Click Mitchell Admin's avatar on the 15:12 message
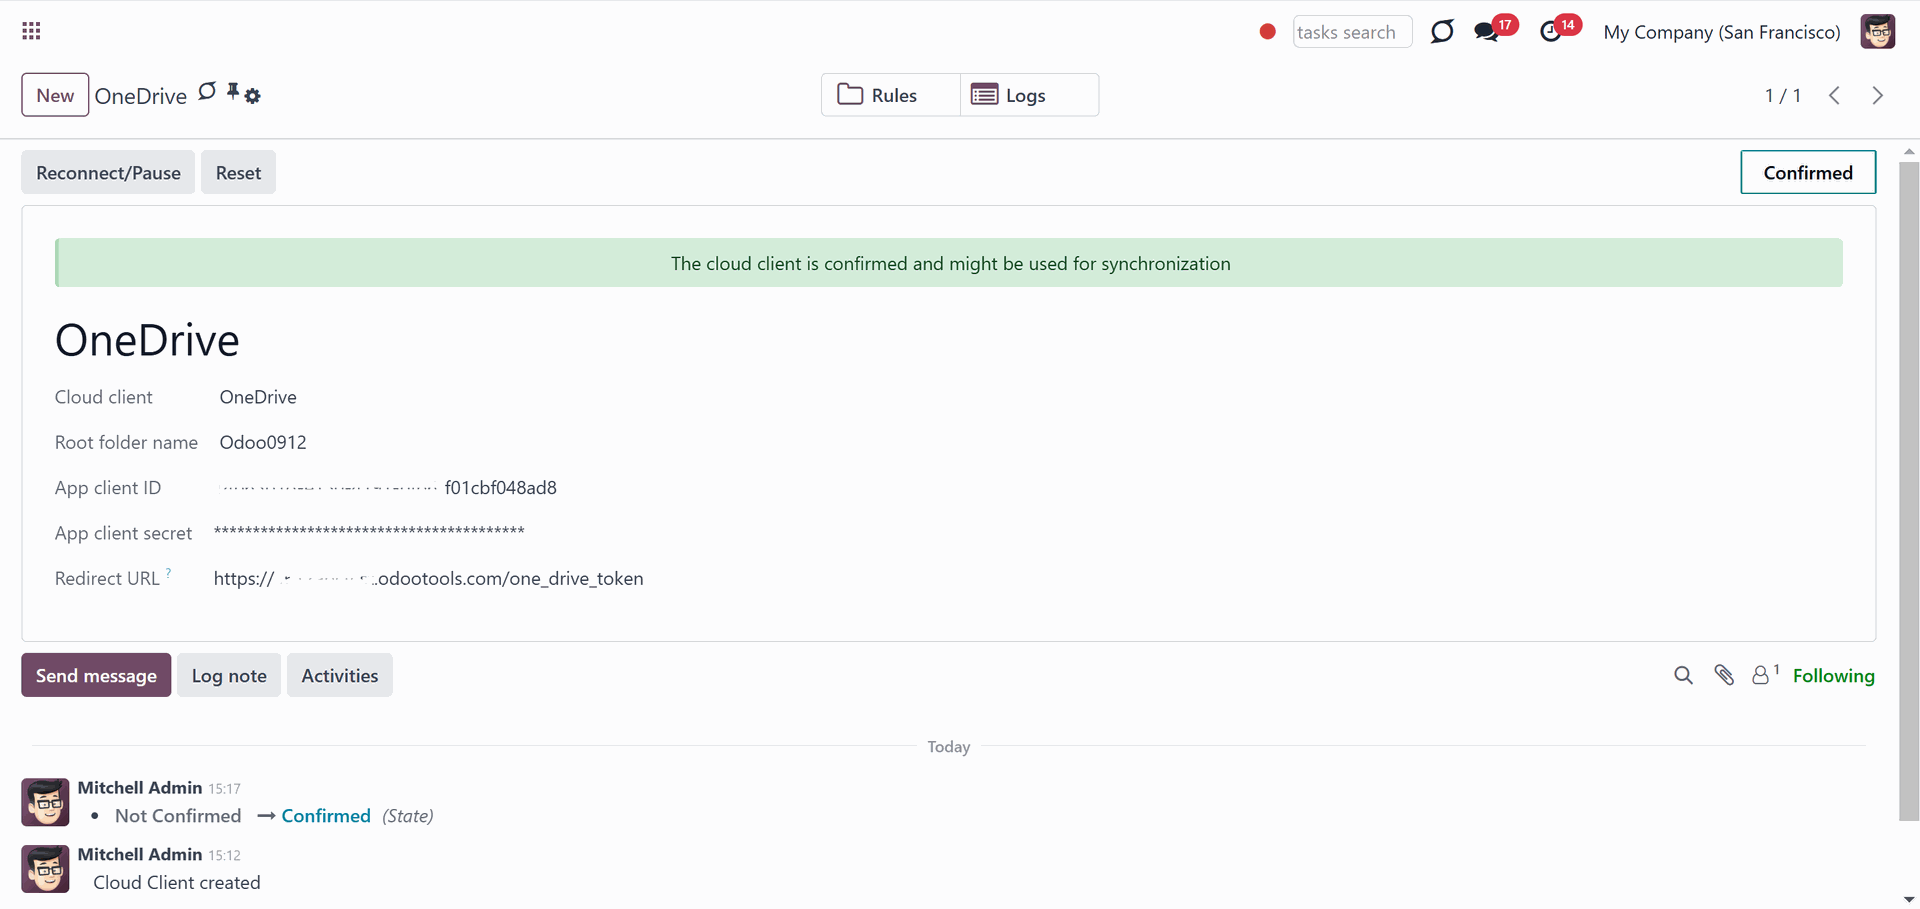The width and height of the screenshot is (1920, 909). point(45,868)
